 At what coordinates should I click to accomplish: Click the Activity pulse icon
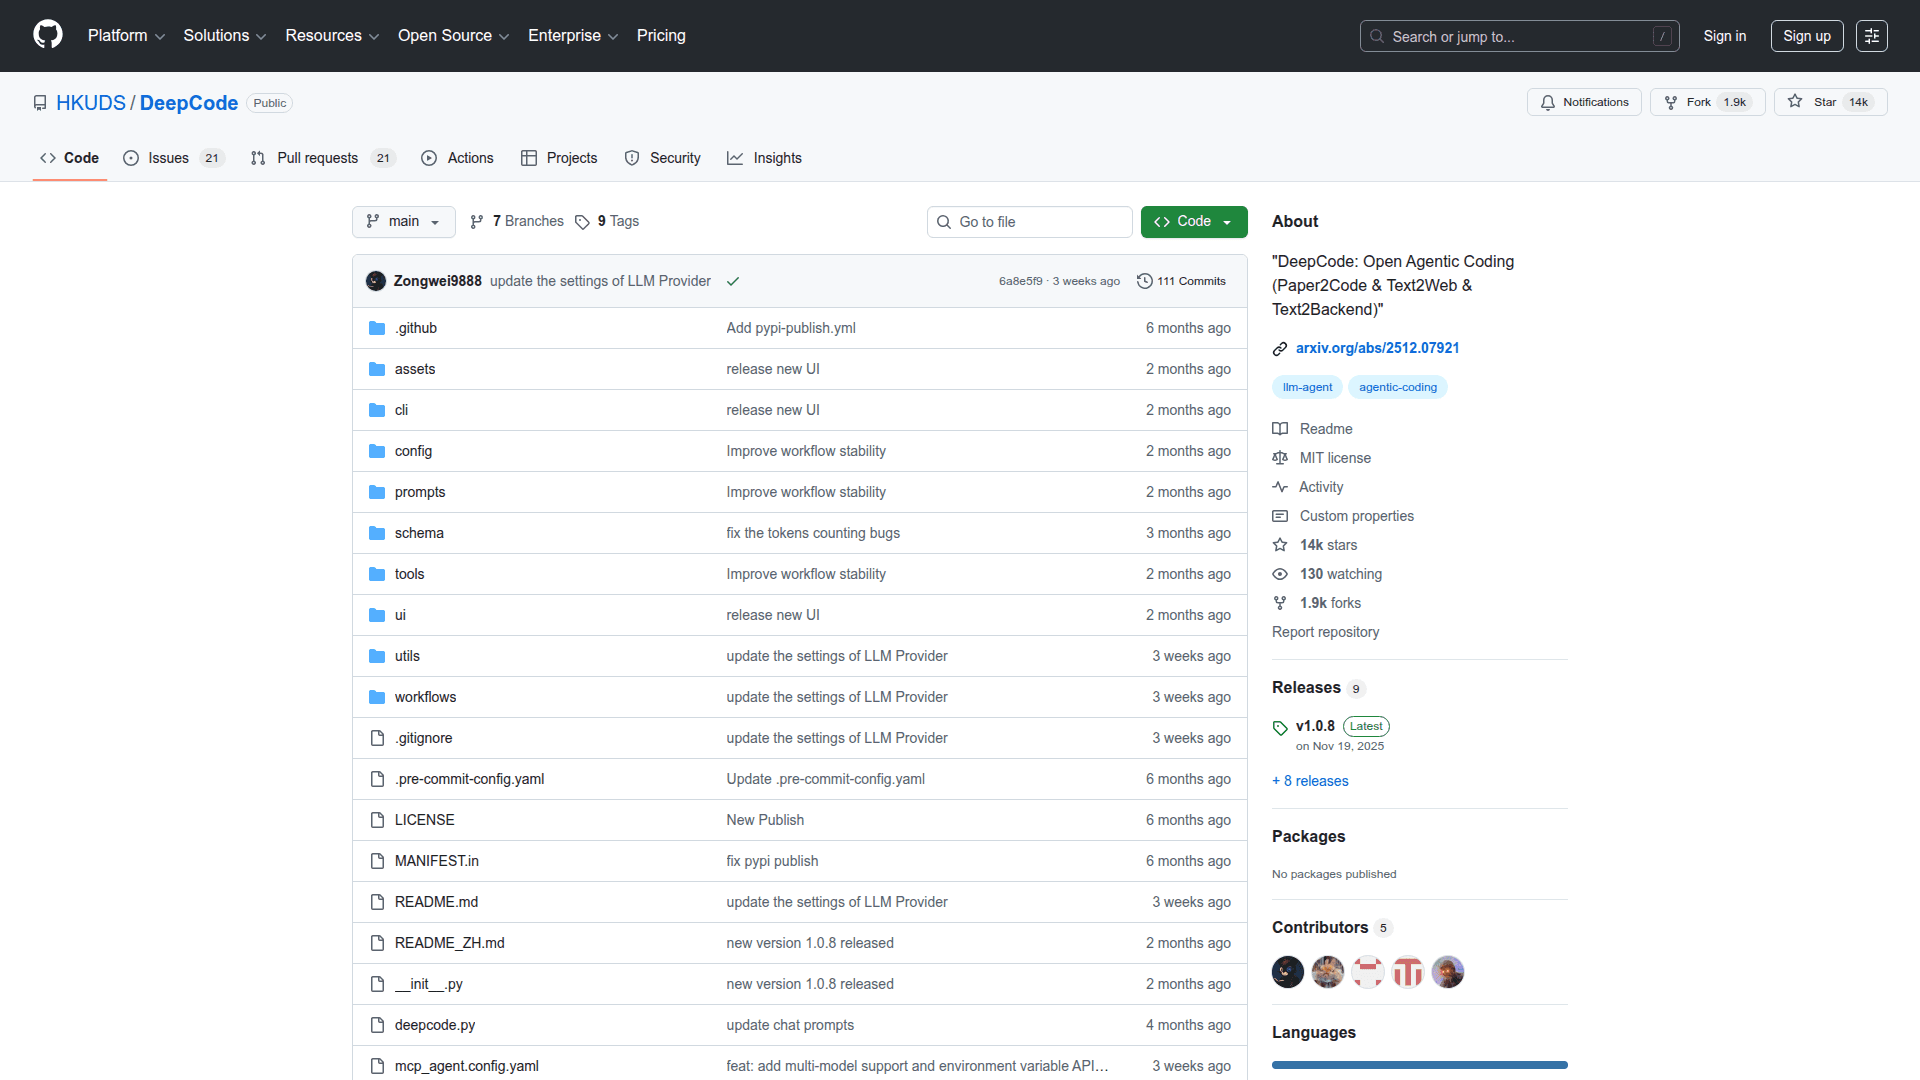1280,487
